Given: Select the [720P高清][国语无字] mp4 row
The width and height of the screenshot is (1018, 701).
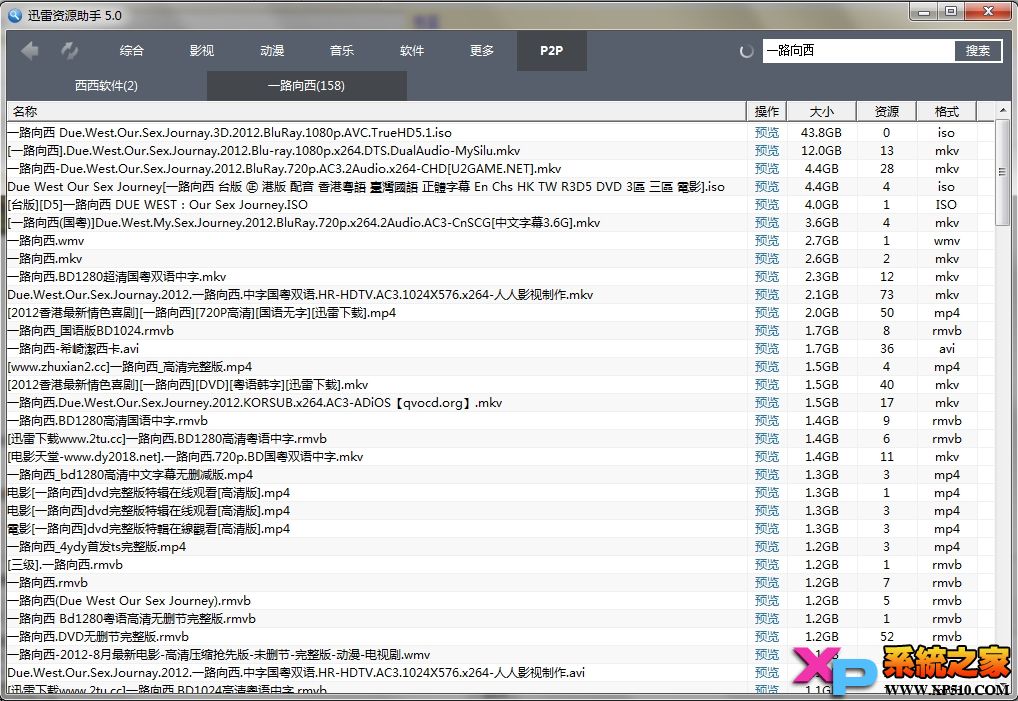Looking at the screenshot, I should tap(500, 313).
